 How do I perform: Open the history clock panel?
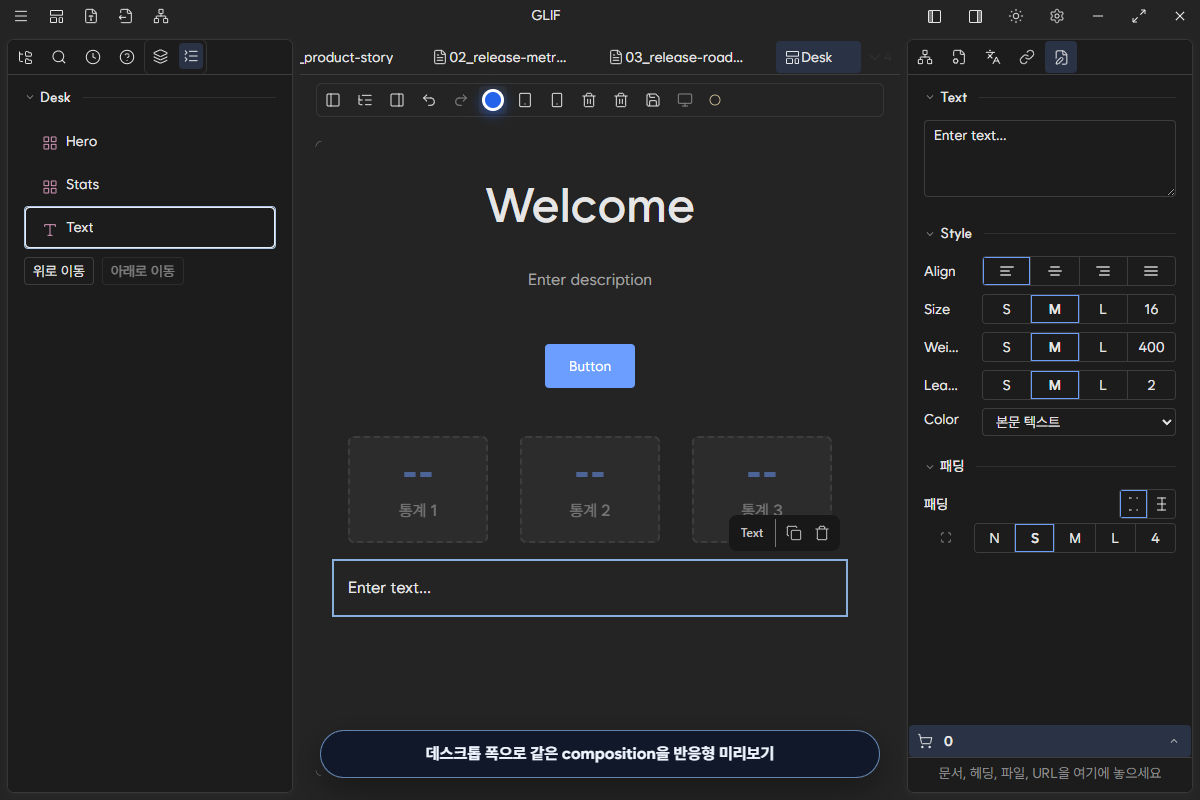click(x=93, y=57)
